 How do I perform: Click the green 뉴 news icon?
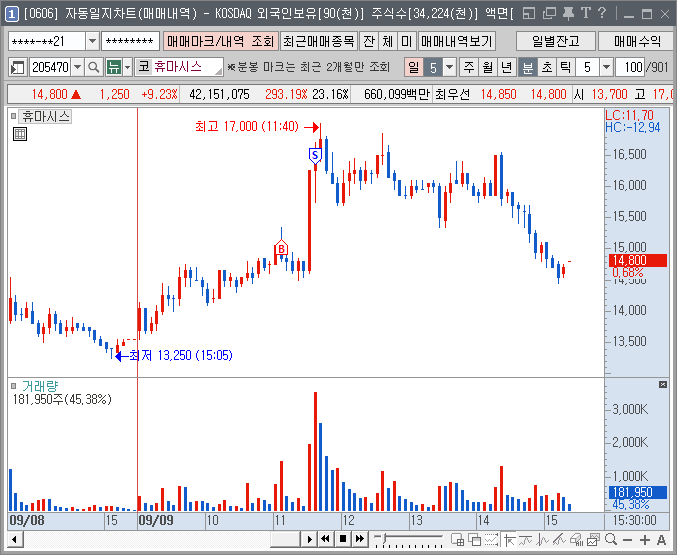[114, 67]
